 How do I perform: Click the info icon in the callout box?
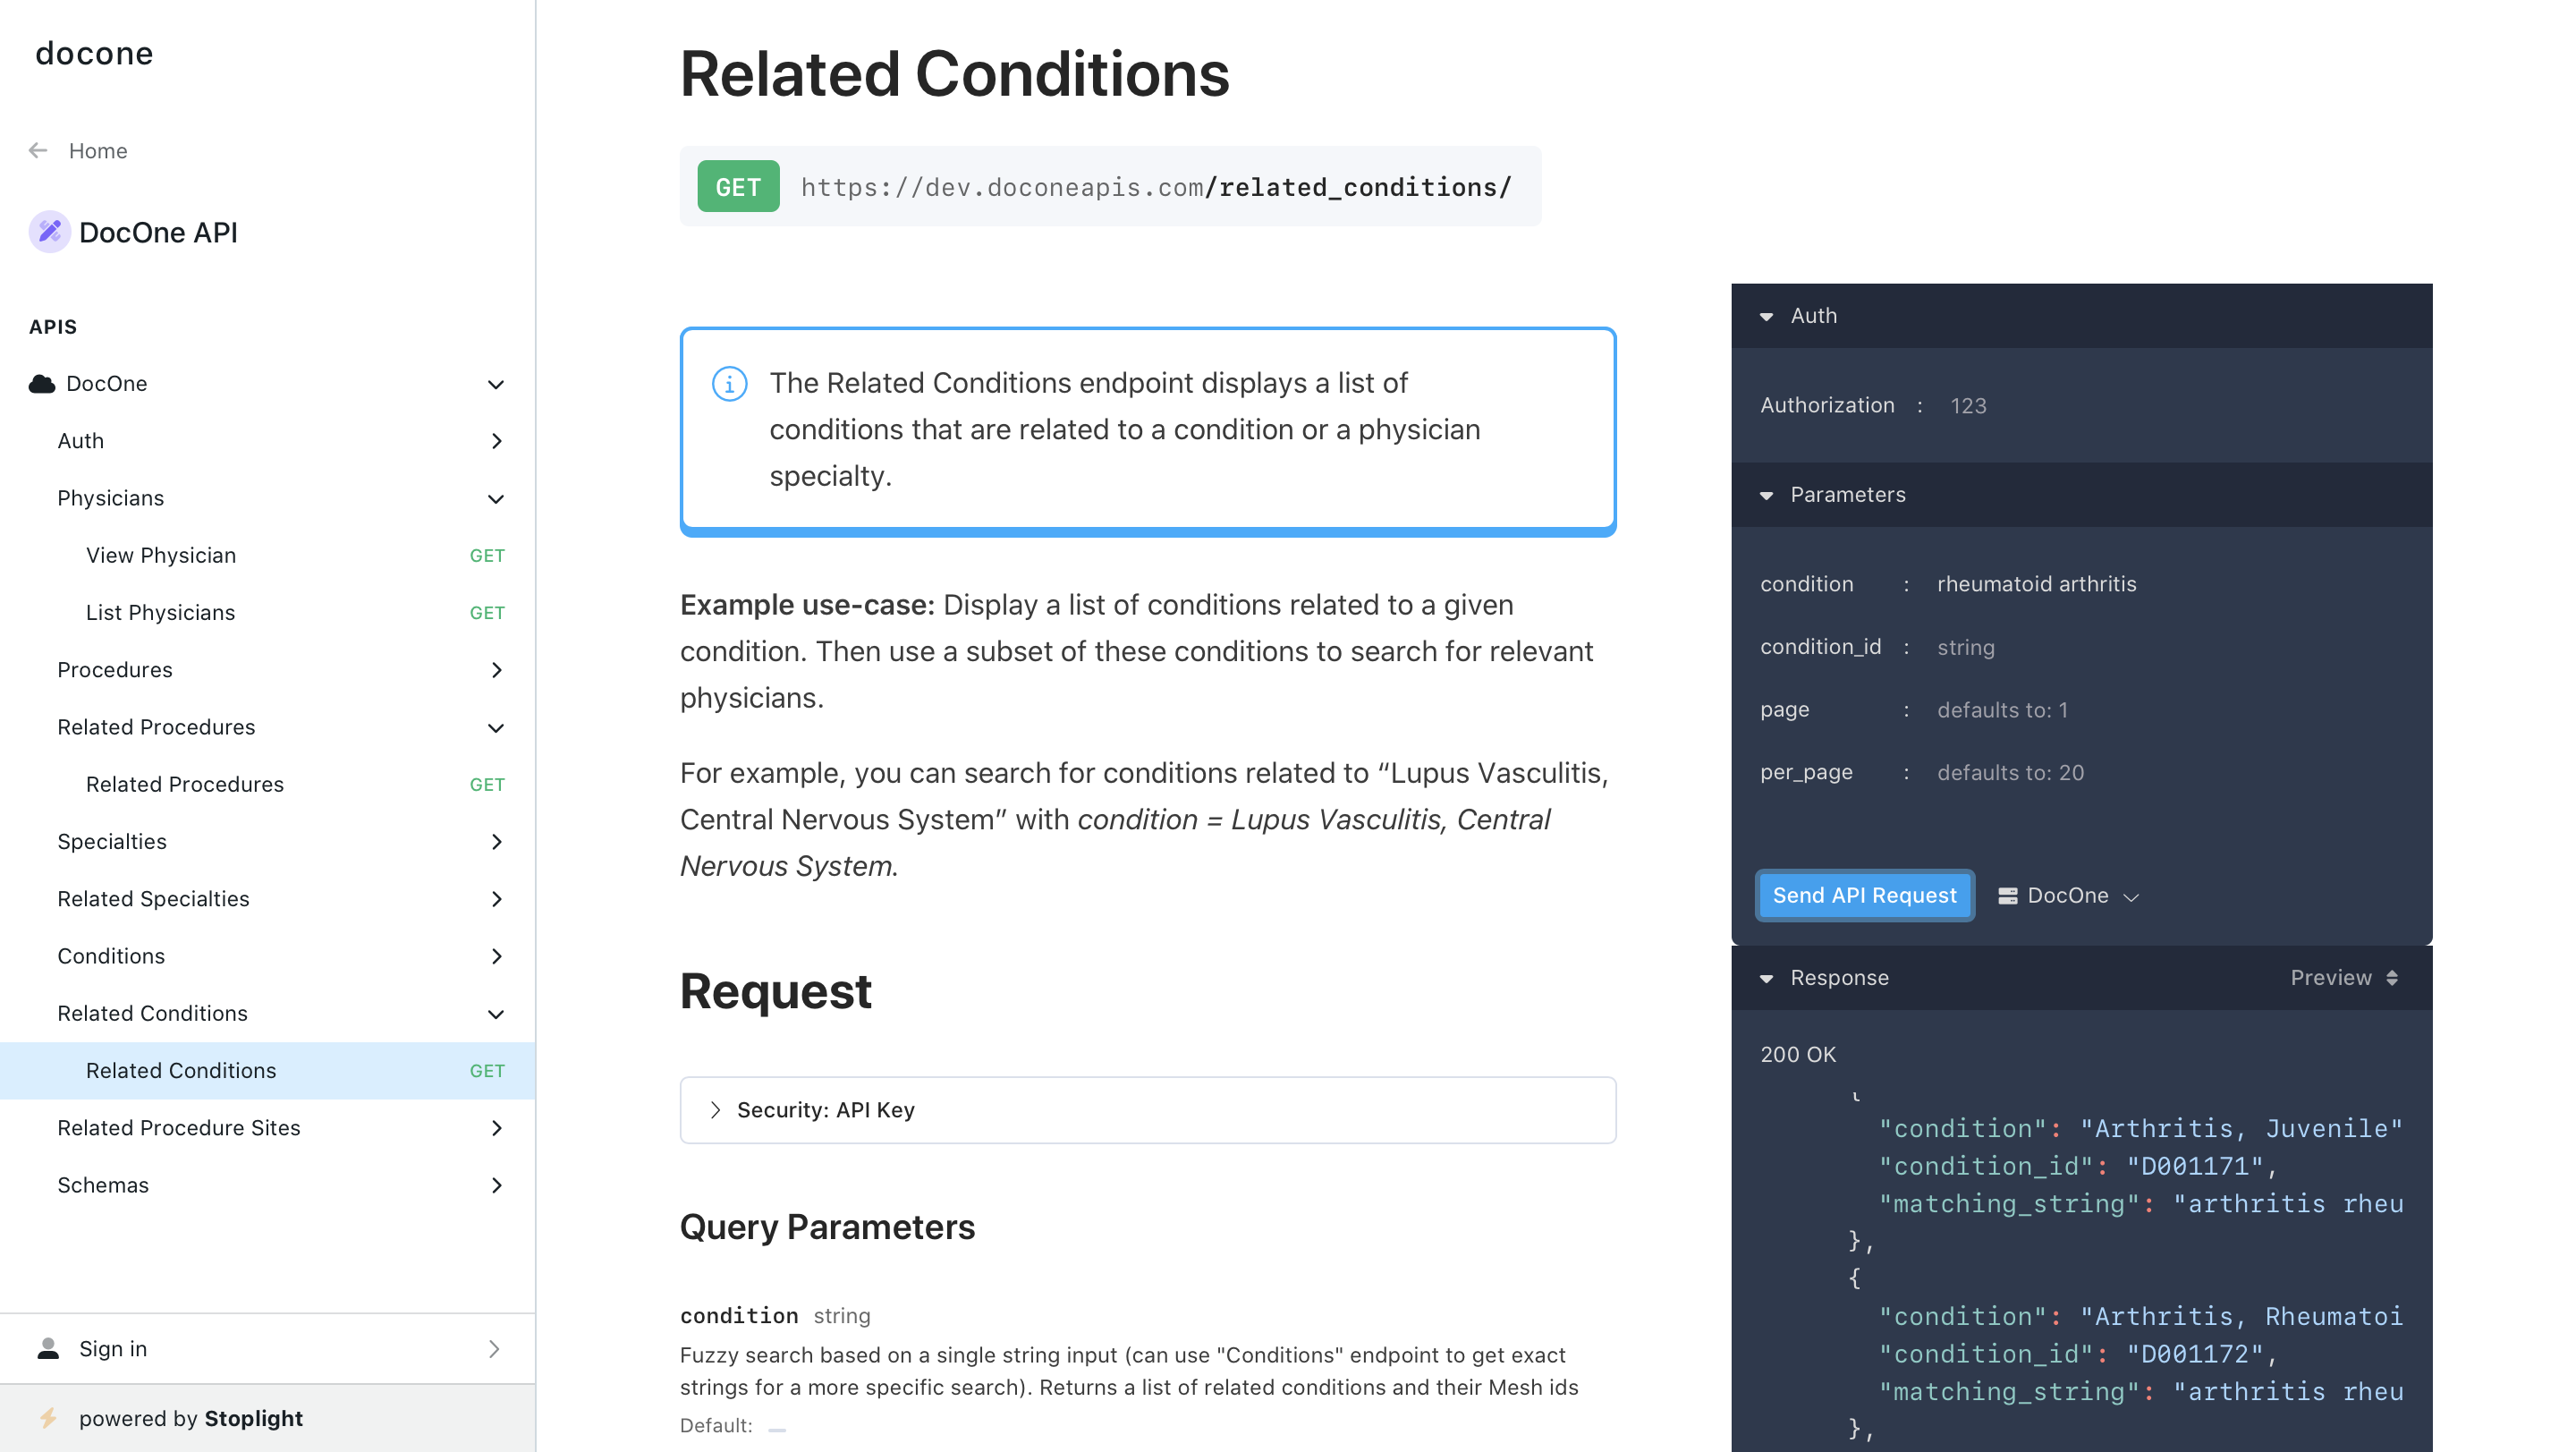pos(729,384)
